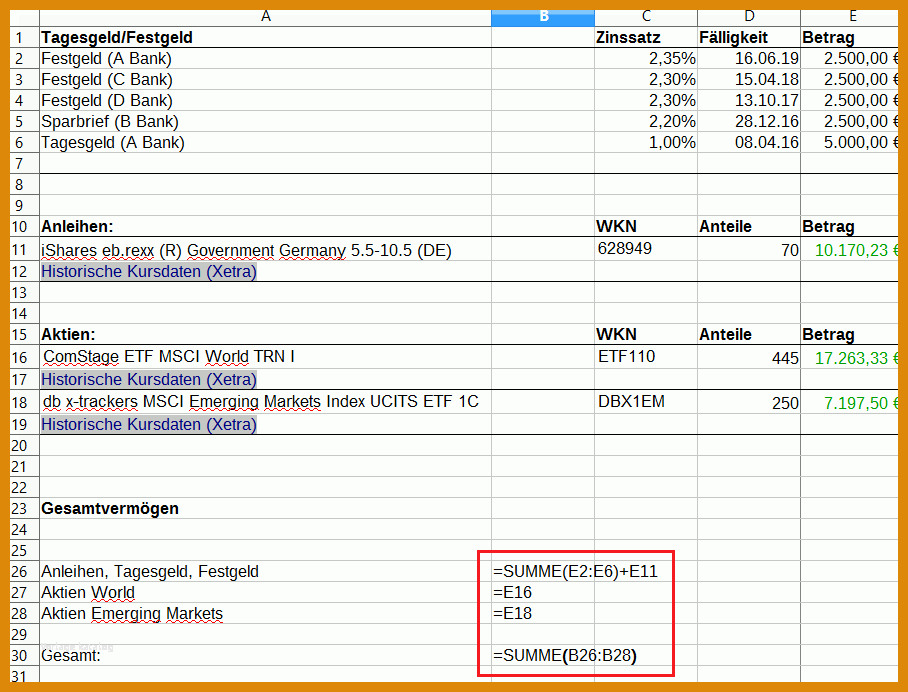Screen dimensions: 908x692
Task: Select row 23 header
Action: pos(24,508)
